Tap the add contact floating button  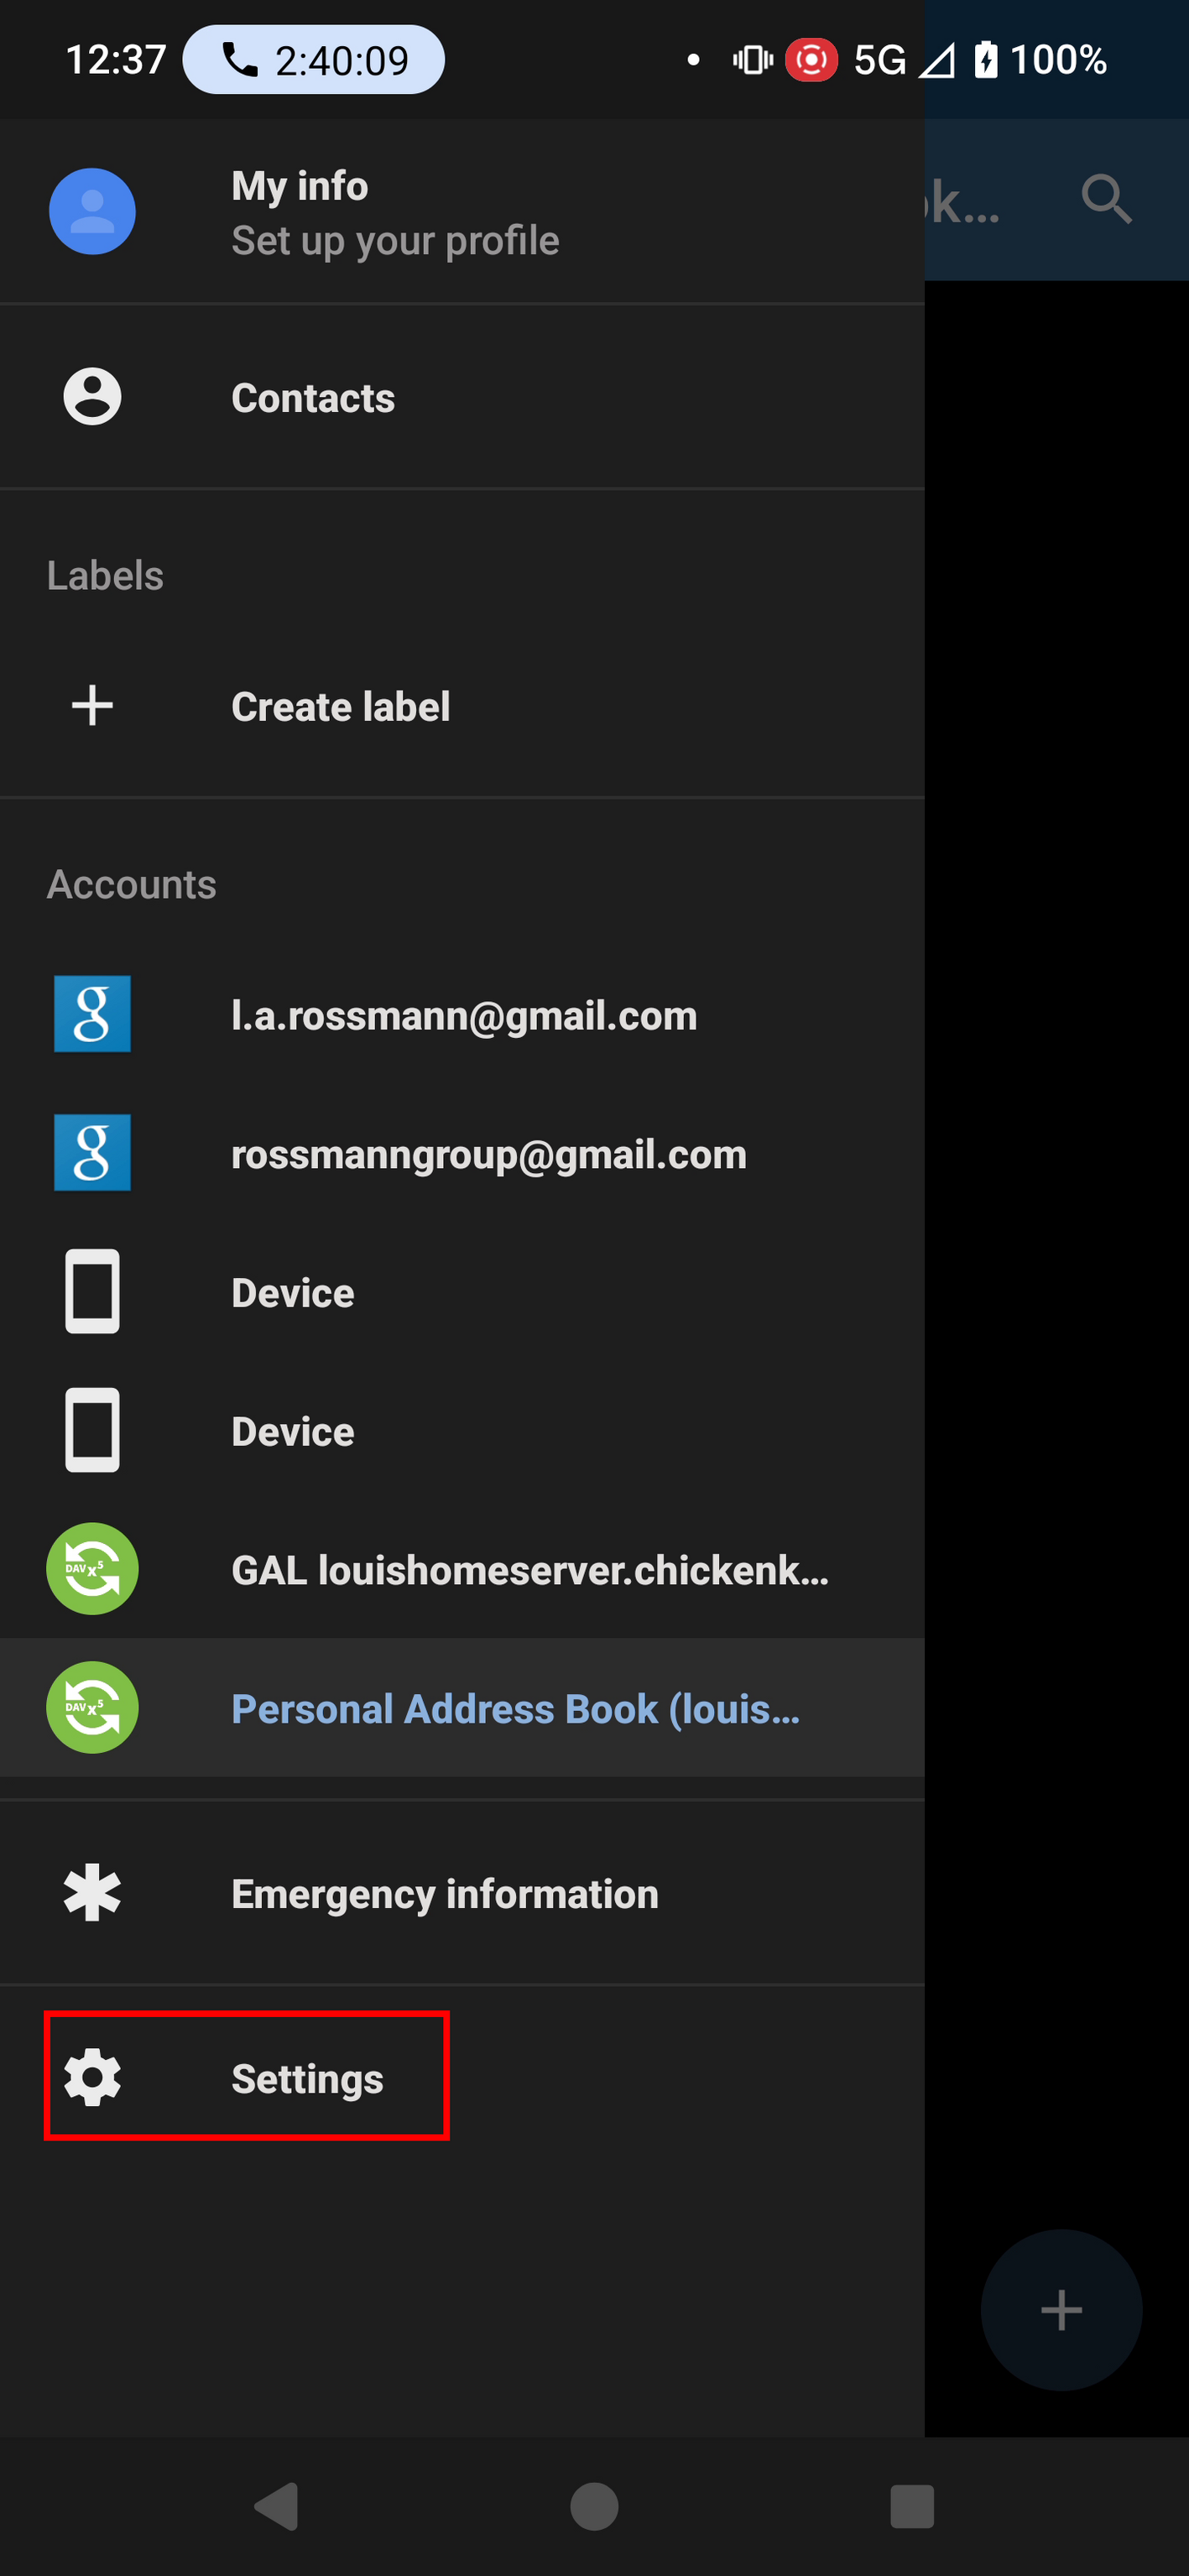[x=1060, y=2310]
